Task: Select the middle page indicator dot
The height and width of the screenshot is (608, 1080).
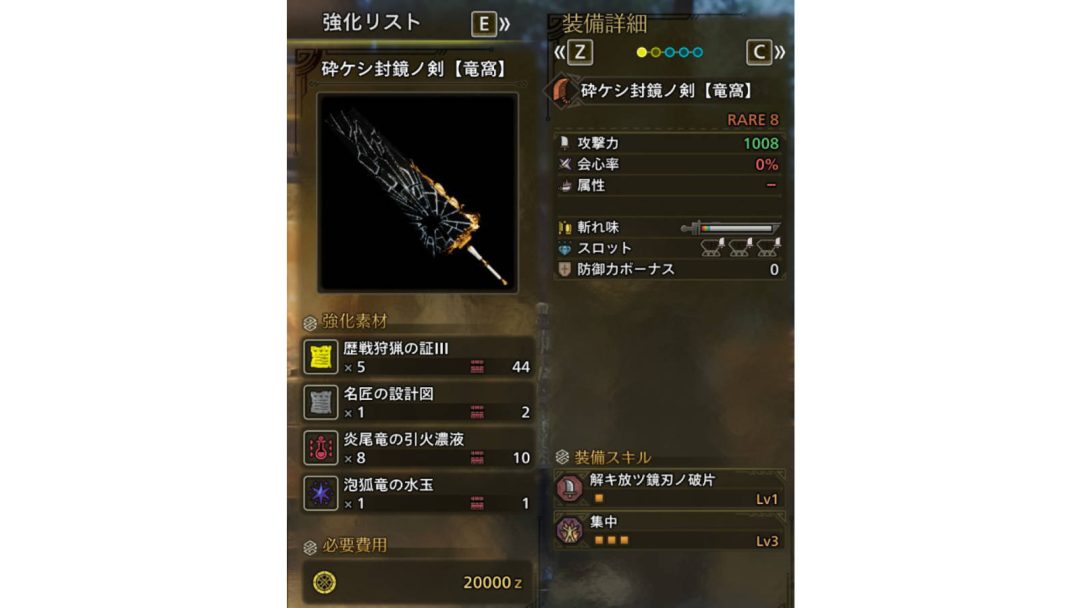Action: point(669,52)
